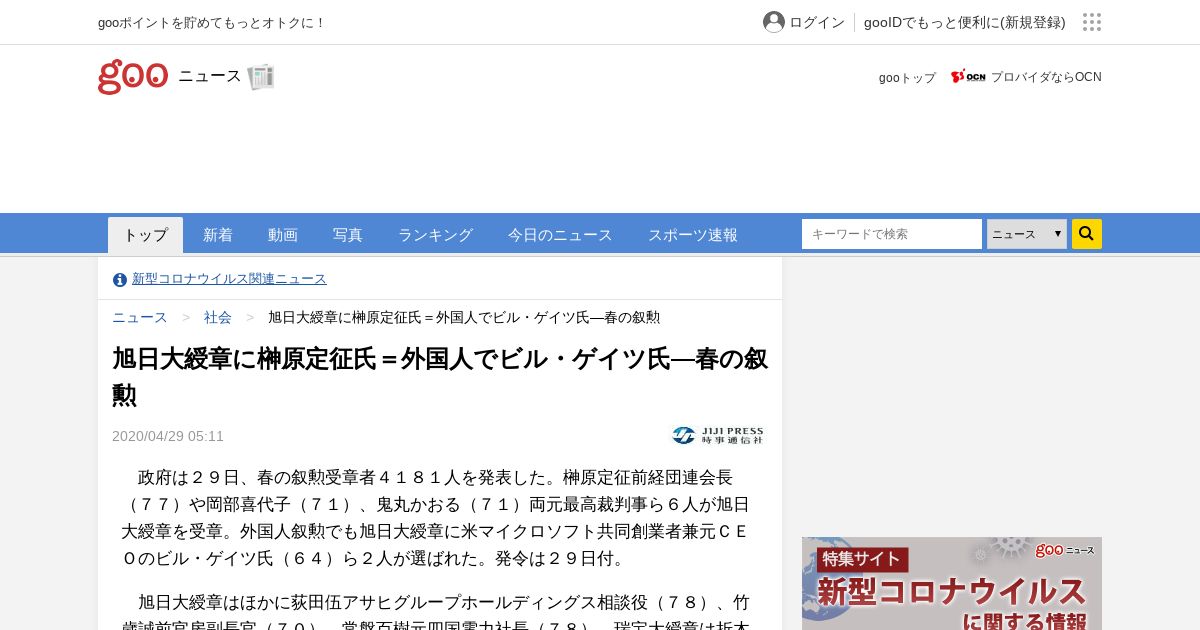The image size is (1200, 630).
Task: Go to the ランキング tab
Action: (x=435, y=235)
